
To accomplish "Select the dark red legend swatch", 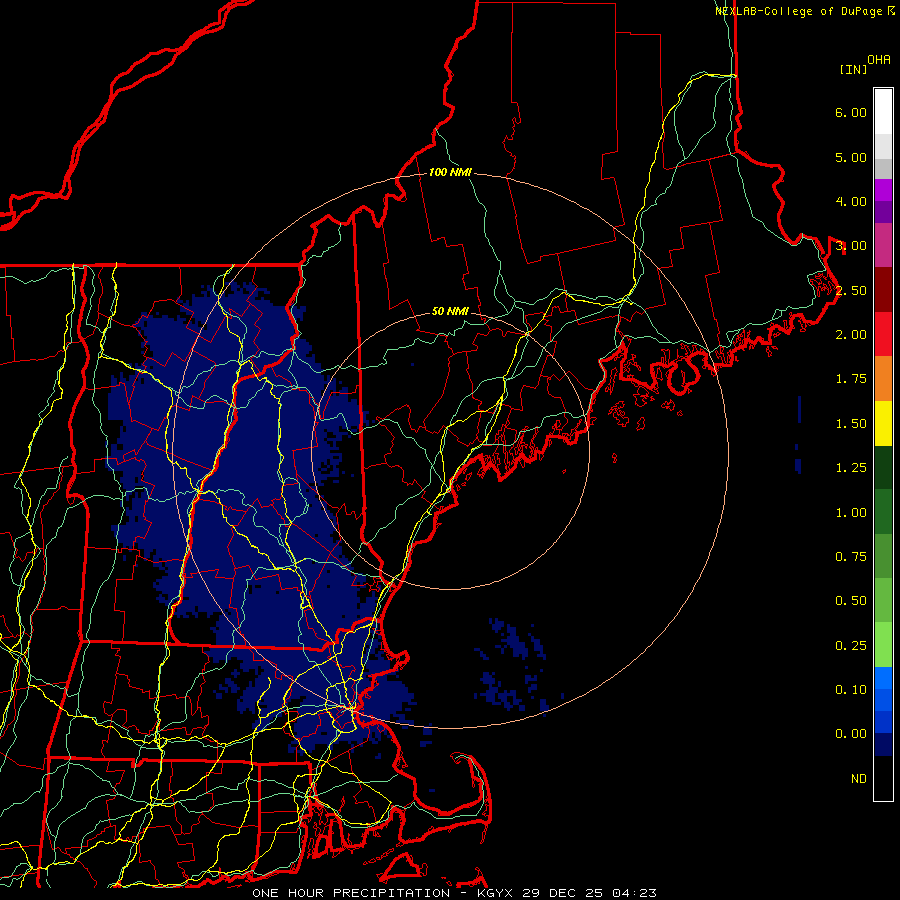I will pos(883,290).
